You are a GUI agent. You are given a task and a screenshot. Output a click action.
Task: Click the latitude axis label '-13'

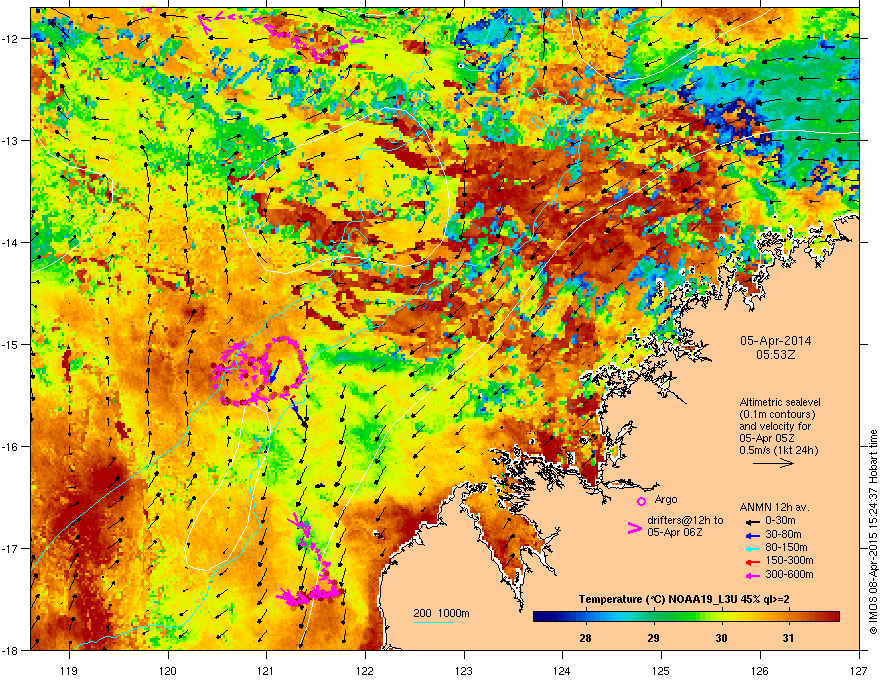coord(11,141)
